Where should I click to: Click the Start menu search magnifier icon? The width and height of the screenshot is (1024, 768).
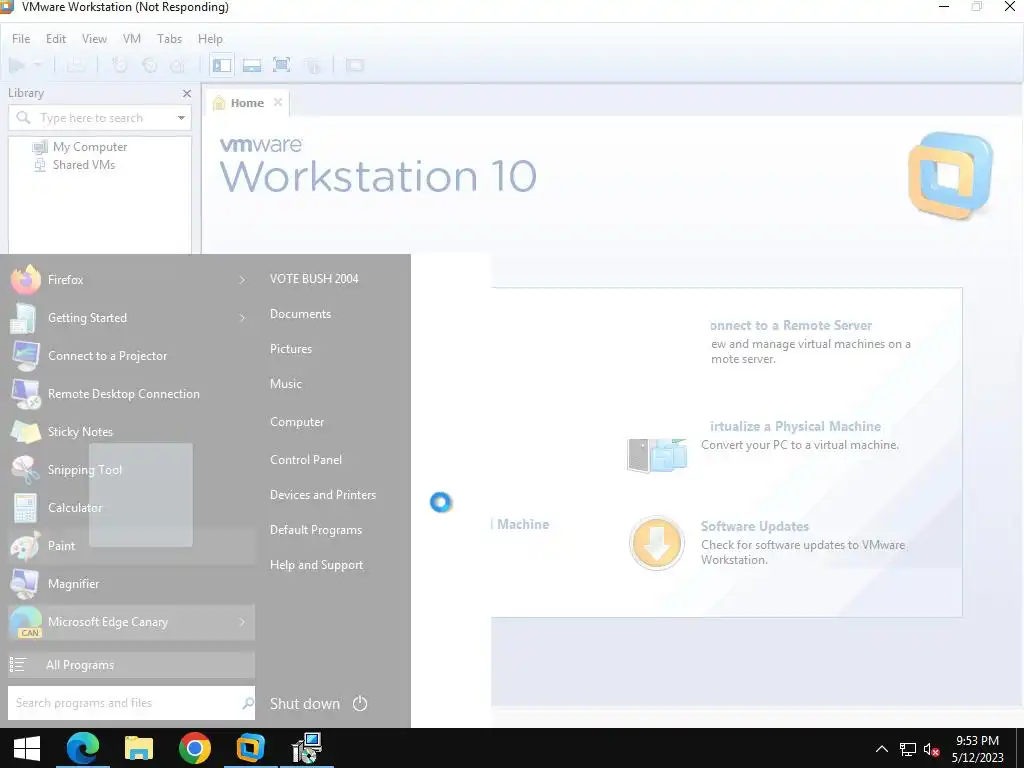pos(248,703)
